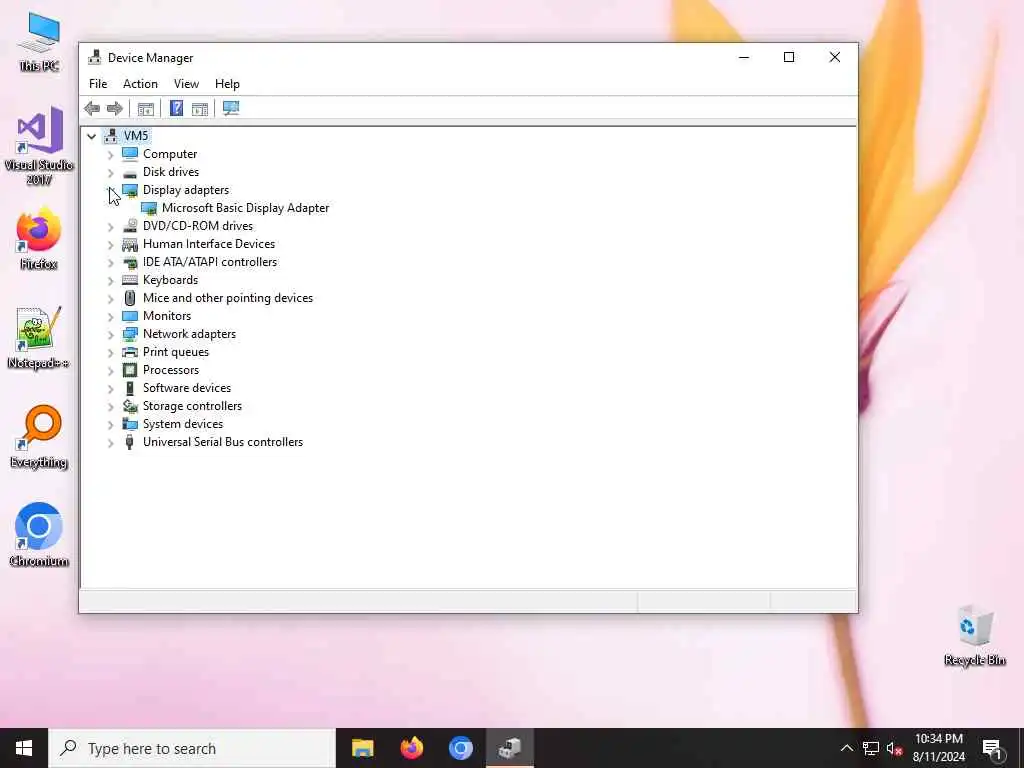Click the Forward arrow toolbar icon
Image resolution: width=1024 pixels, height=768 pixels.
click(x=115, y=108)
